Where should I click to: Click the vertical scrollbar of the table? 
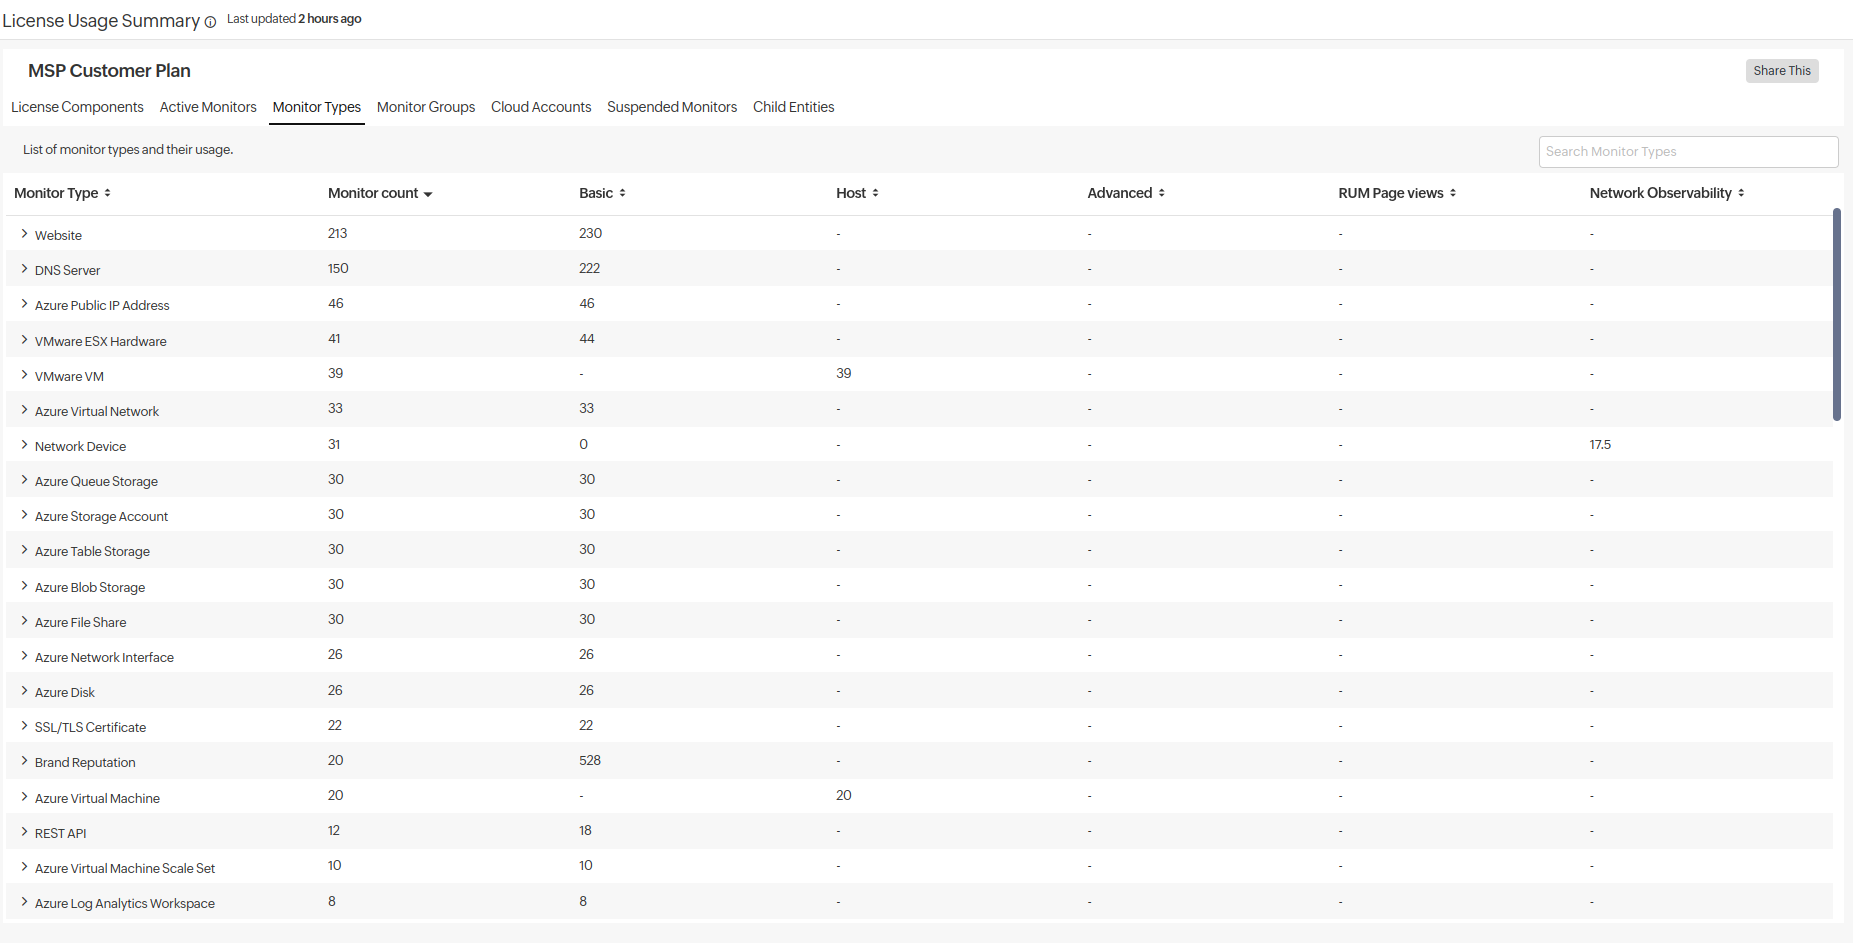click(1836, 315)
